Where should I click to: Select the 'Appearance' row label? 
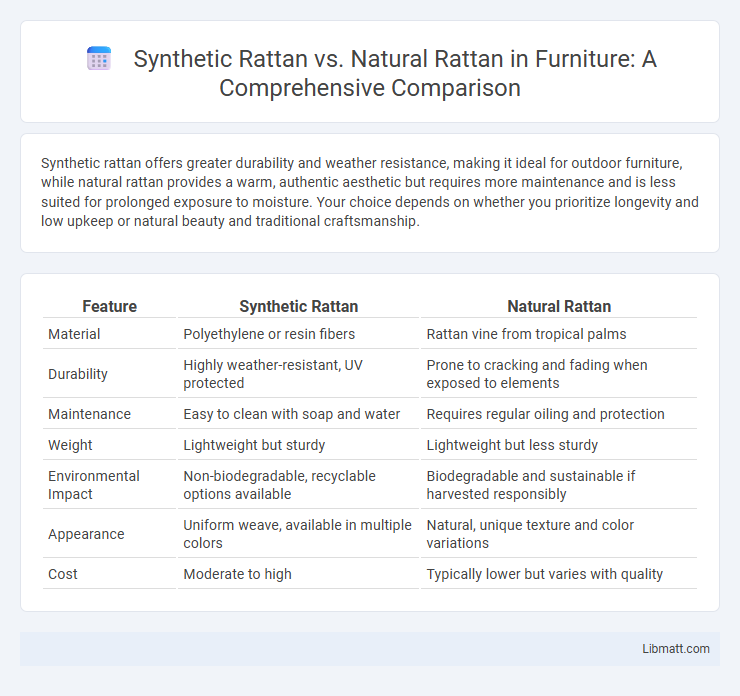(x=86, y=534)
